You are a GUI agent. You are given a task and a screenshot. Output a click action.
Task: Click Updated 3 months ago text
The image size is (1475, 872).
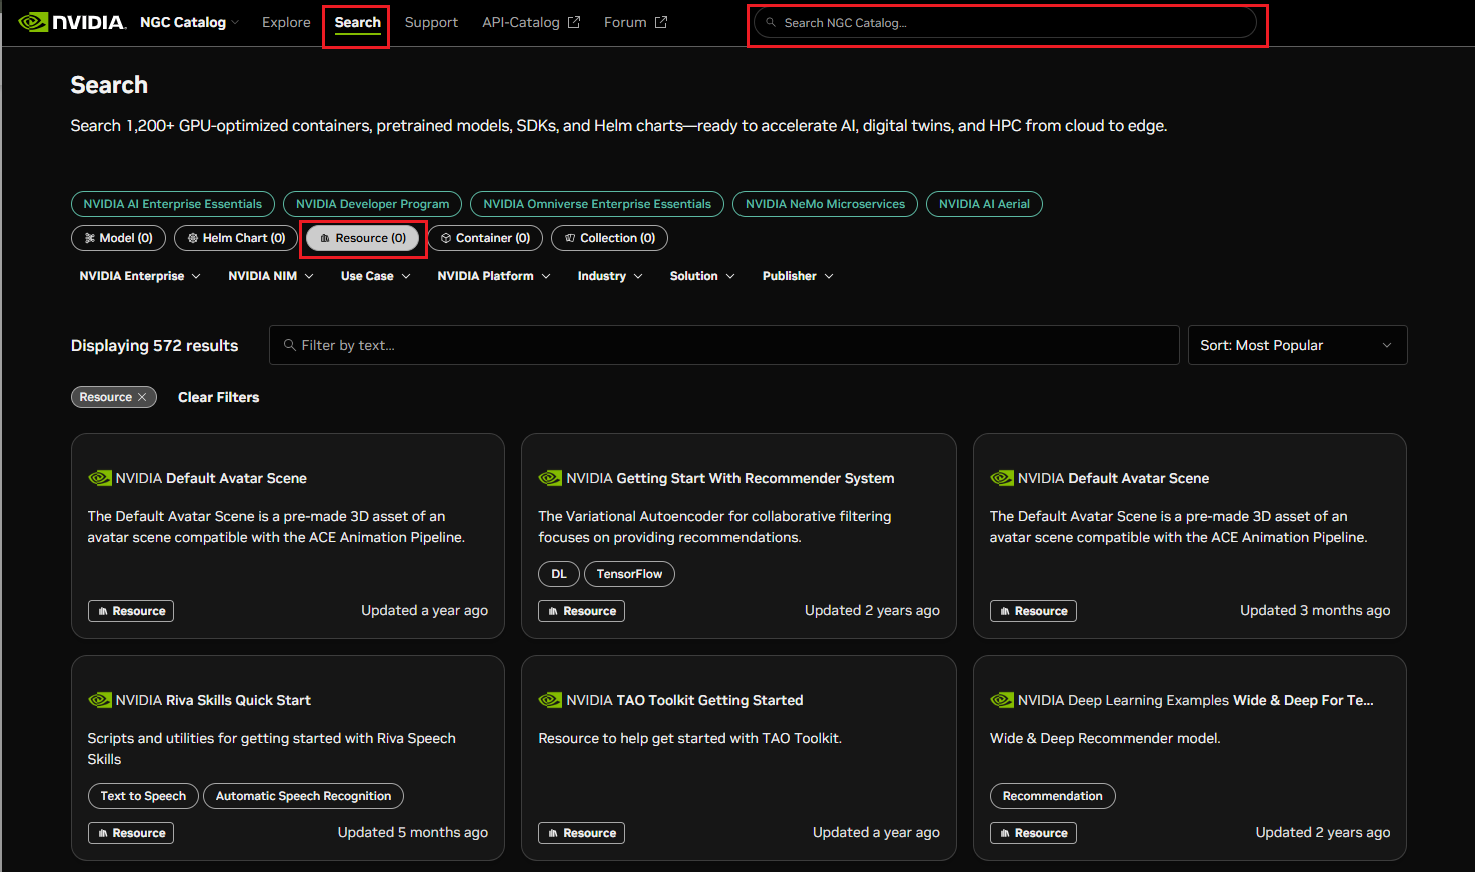(x=1315, y=610)
